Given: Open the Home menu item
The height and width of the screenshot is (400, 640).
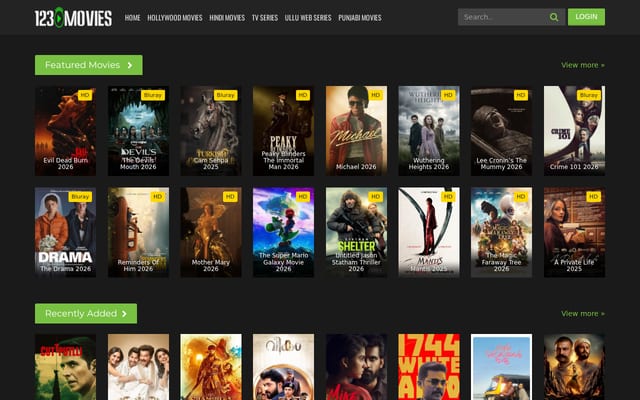Looking at the screenshot, I should (x=132, y=18).
